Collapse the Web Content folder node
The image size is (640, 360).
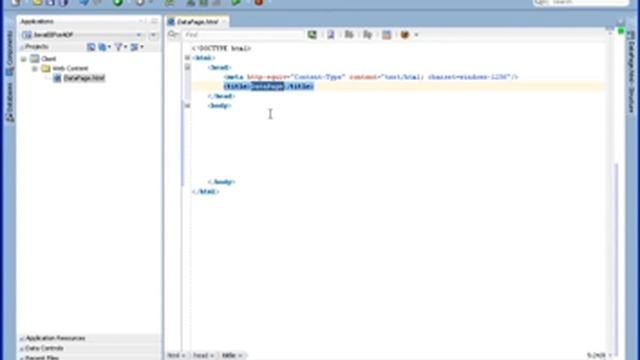35,68
